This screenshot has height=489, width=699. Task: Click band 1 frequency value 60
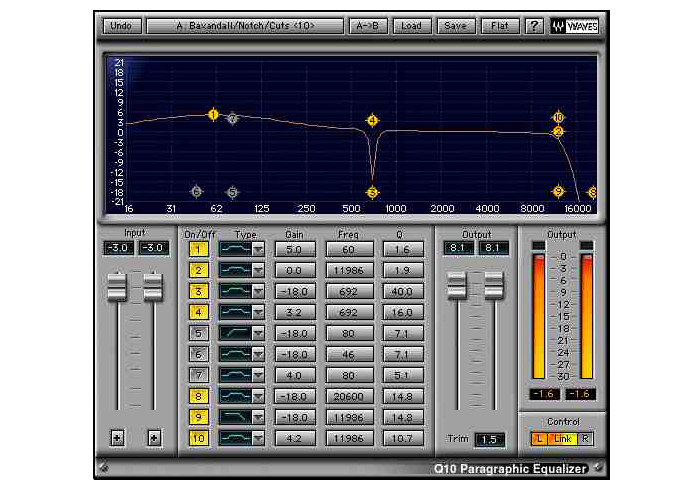tap(349, 249)
